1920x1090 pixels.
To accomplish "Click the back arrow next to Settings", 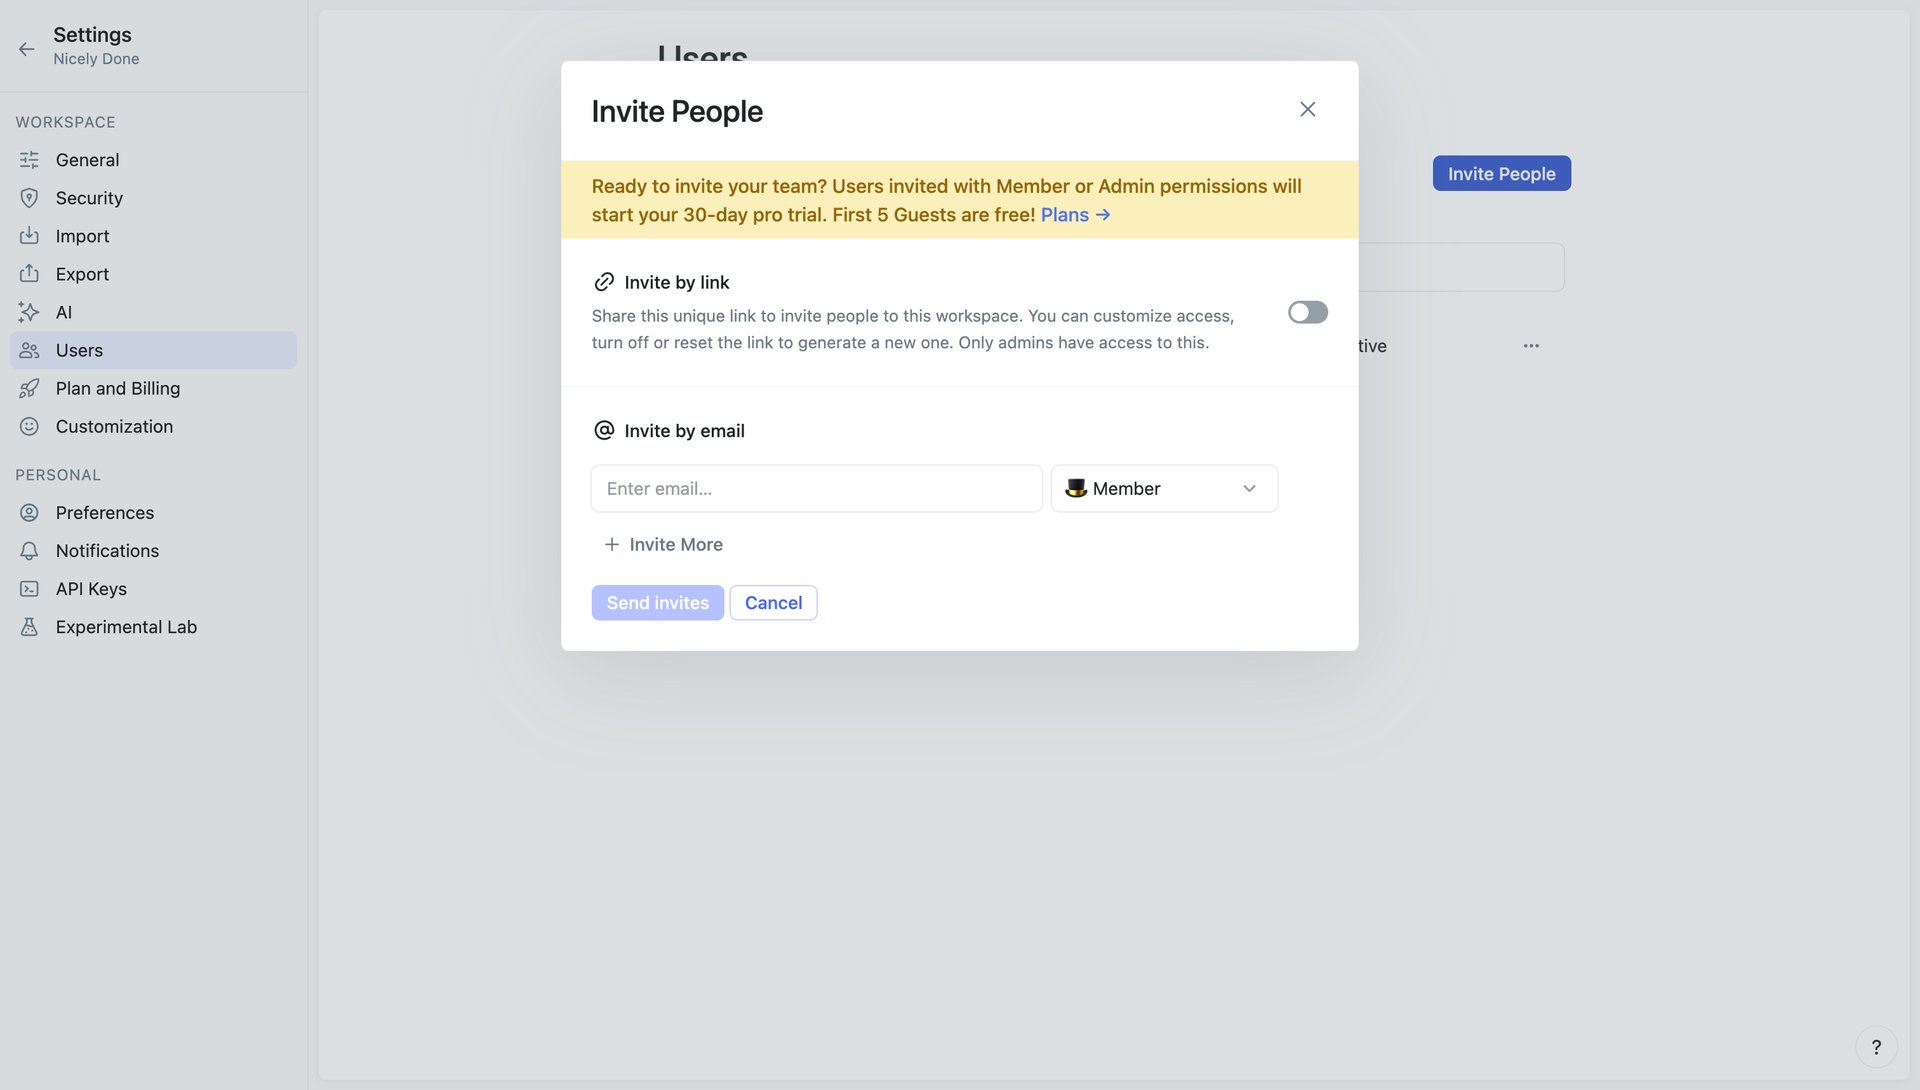I will click(26, 48).
